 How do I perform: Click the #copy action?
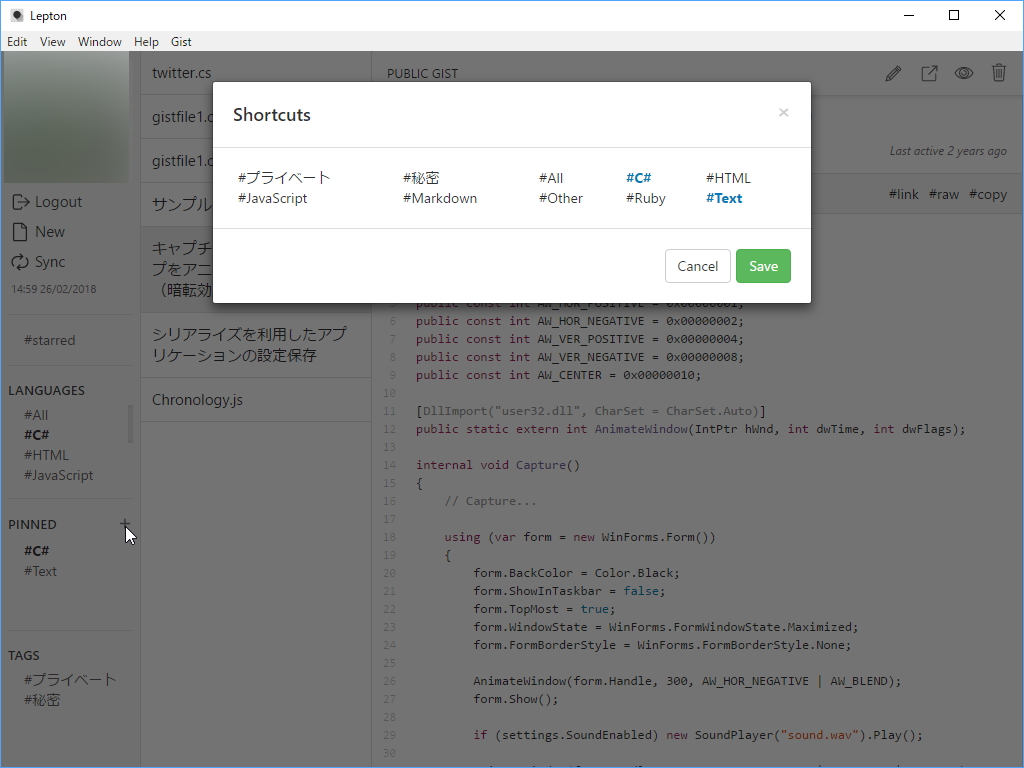tap(987, 194)
